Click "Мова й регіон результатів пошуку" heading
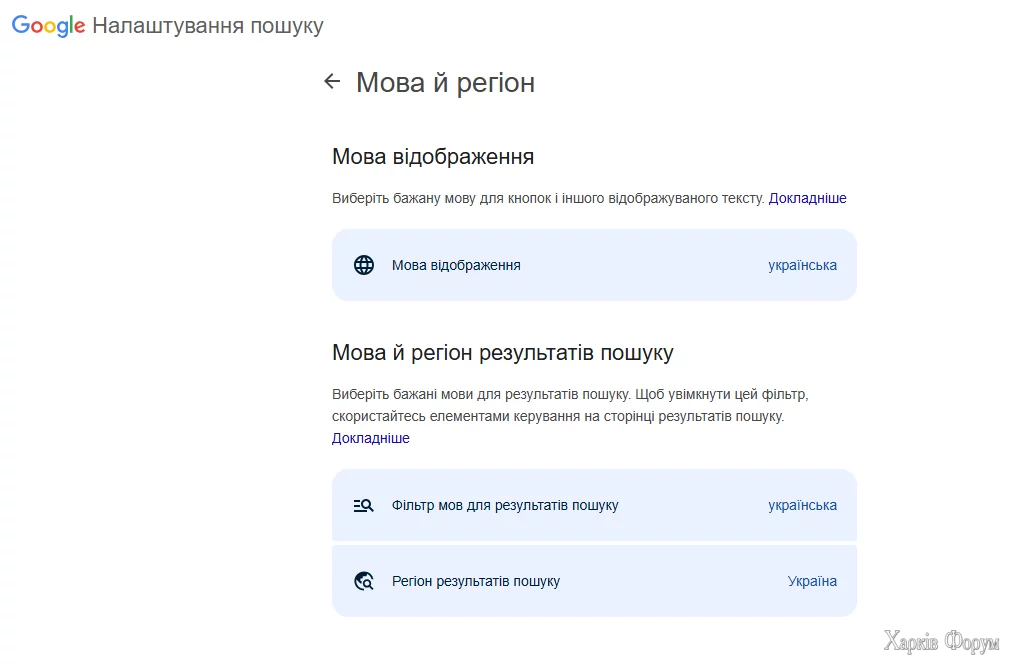This screenshot has height=664, width=1015. pos(502,353)
